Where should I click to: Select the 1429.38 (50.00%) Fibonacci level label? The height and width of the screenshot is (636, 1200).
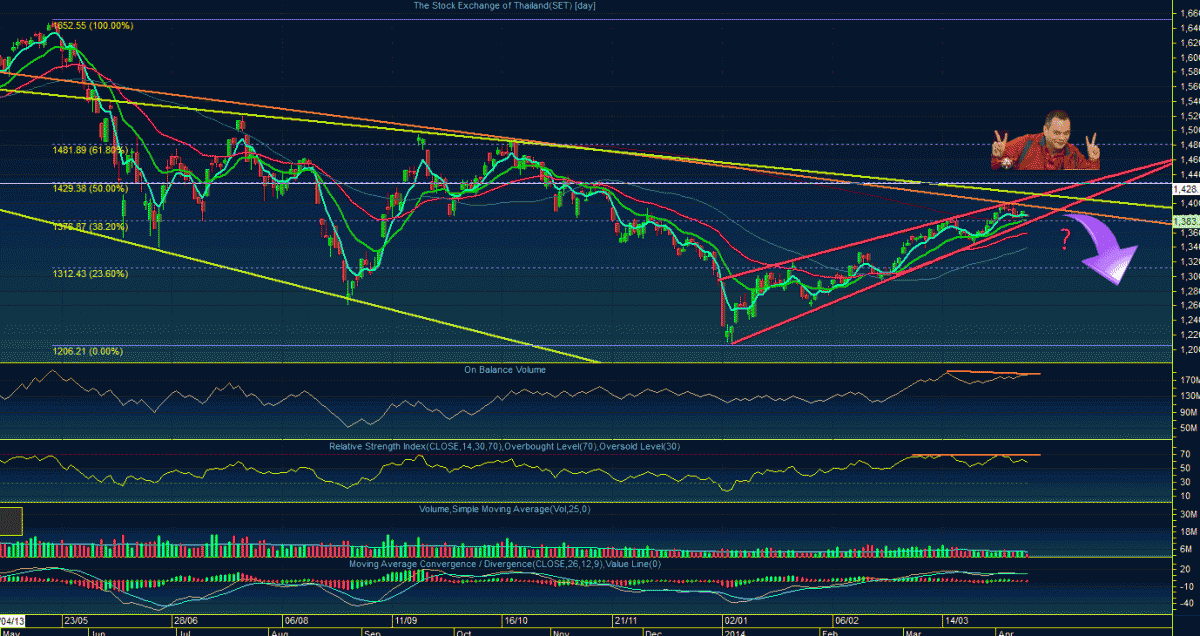point(90,188)
